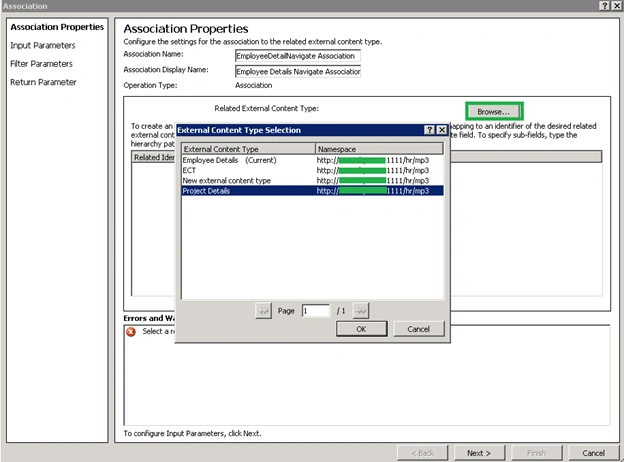Viewport: 624px width, 462px height.
Task: Click the Association Name text field
Action: (298, 56)
